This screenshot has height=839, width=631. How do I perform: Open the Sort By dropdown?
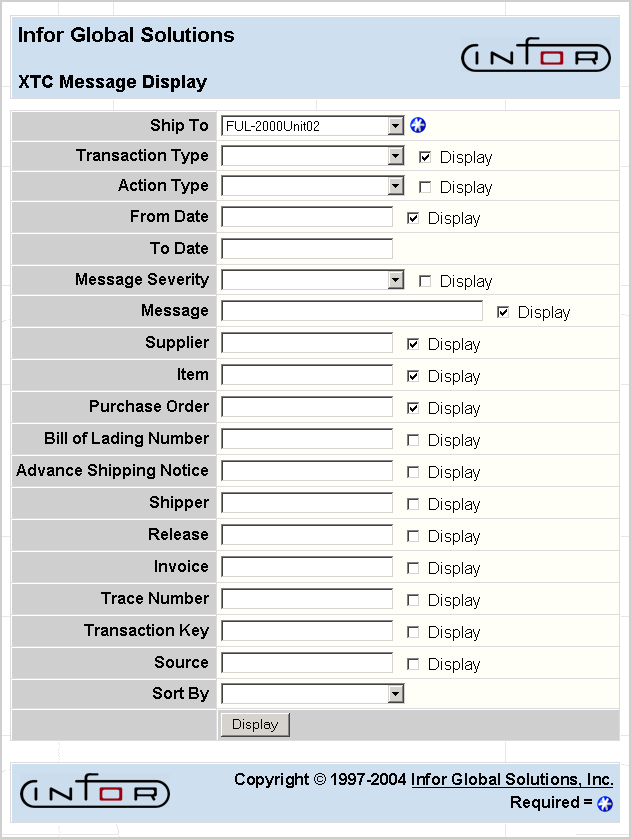395,693
